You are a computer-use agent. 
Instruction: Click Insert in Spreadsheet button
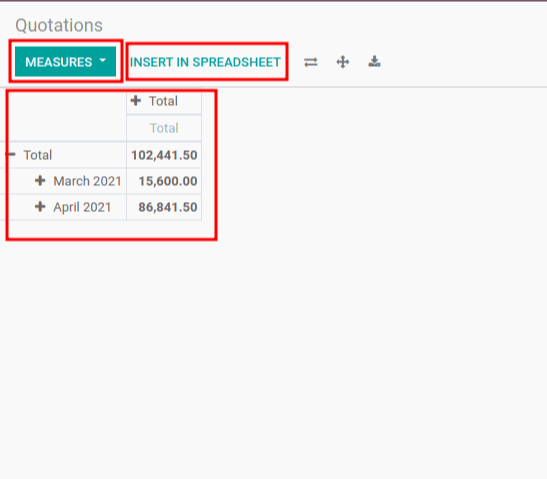[205, 62]
